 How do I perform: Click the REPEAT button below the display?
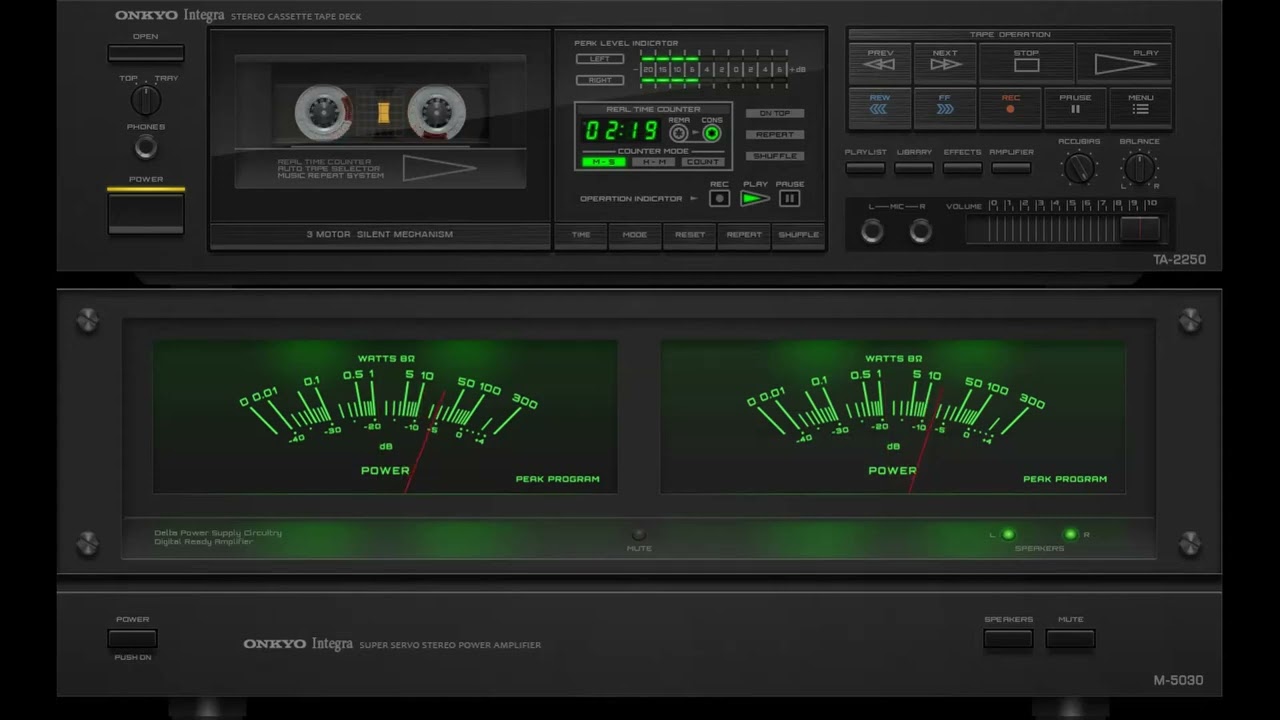(x=744, y=235)
